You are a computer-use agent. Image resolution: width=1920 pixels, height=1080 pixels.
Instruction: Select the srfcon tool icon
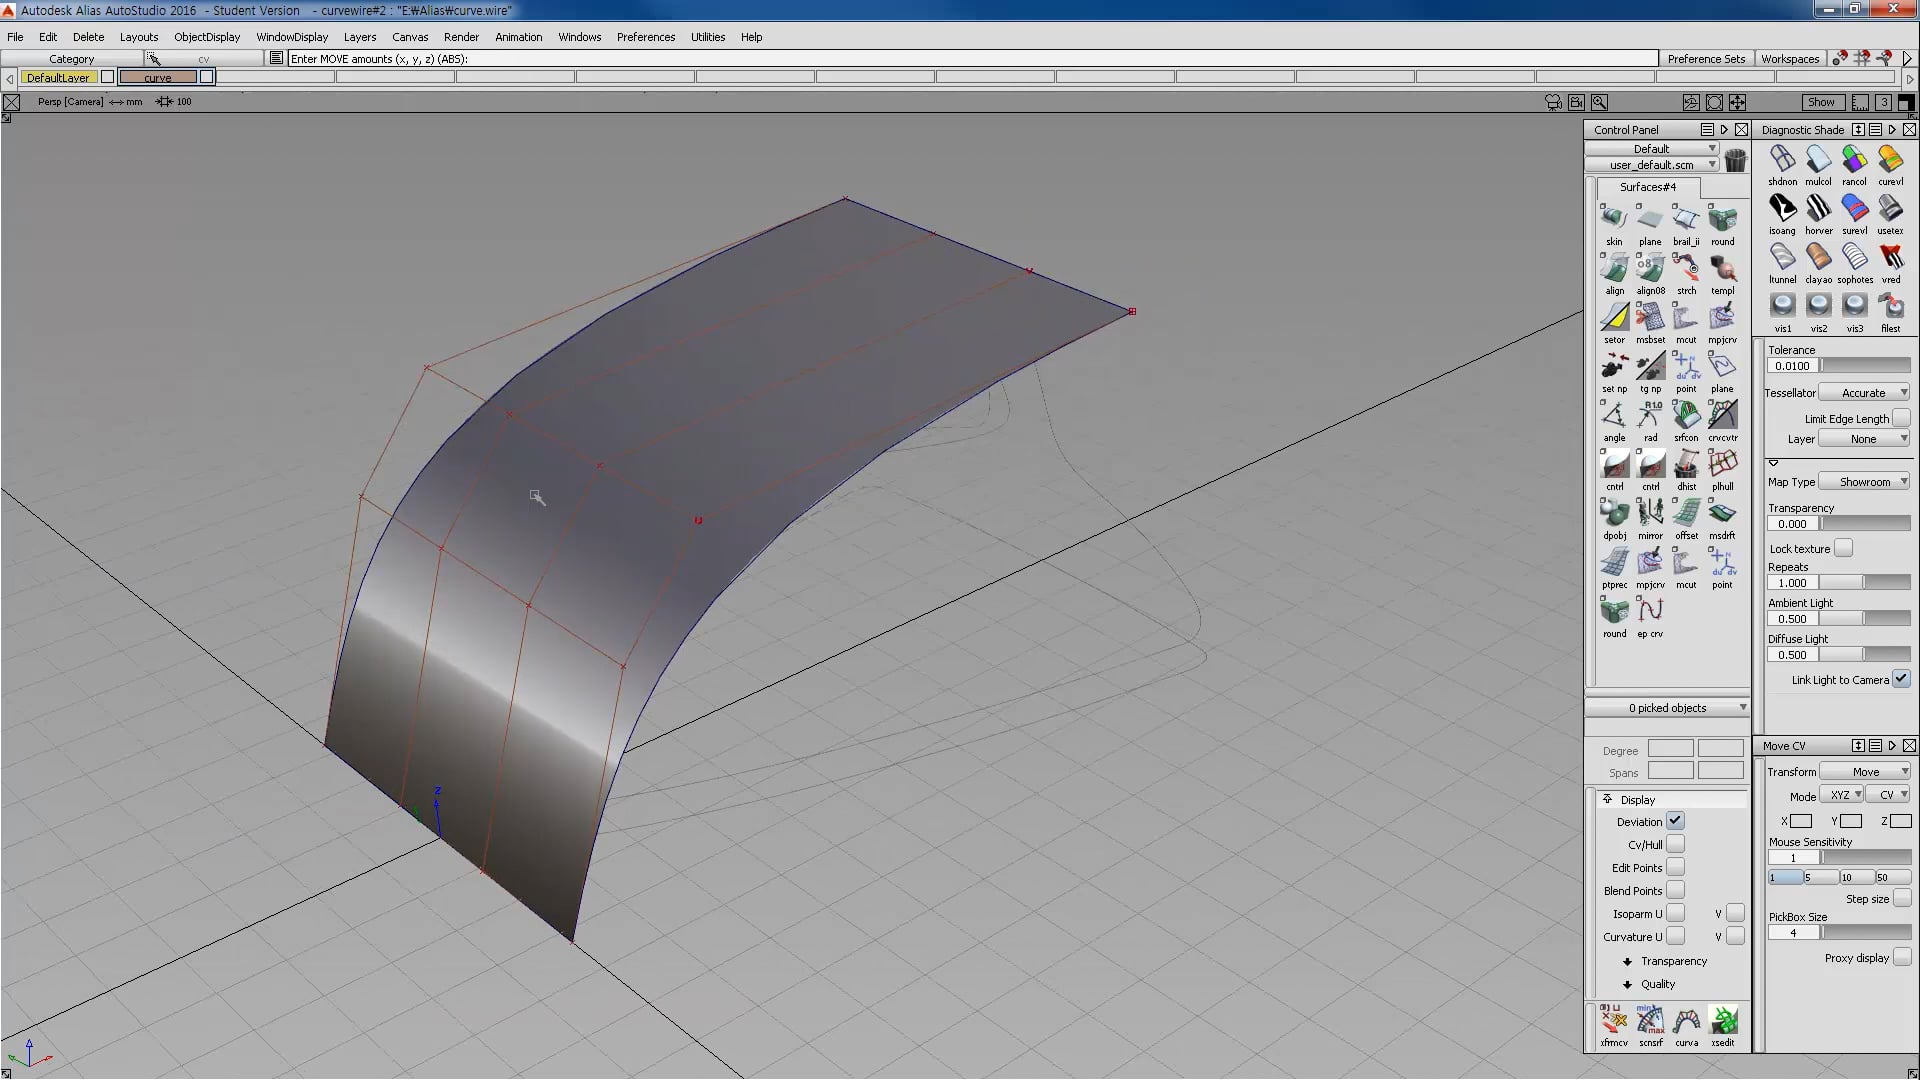tap(1686, 414)
